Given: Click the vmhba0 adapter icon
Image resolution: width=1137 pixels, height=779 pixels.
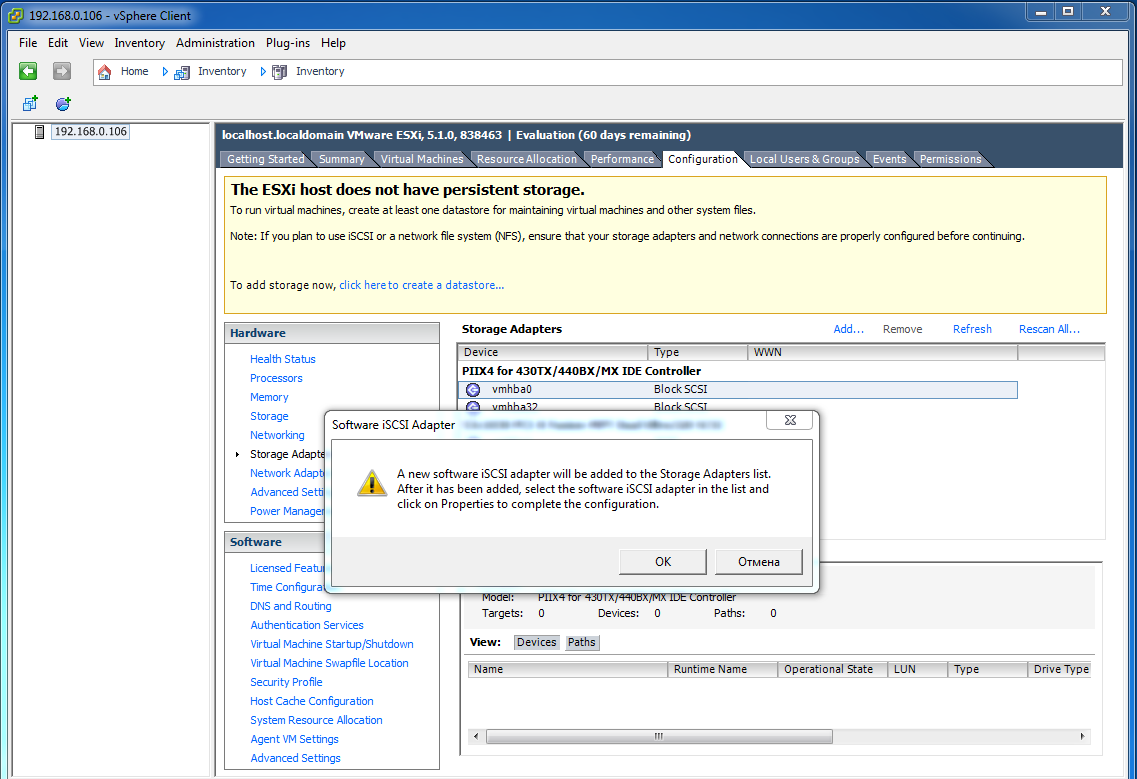Looking at the screenshot, I should 473,390.
